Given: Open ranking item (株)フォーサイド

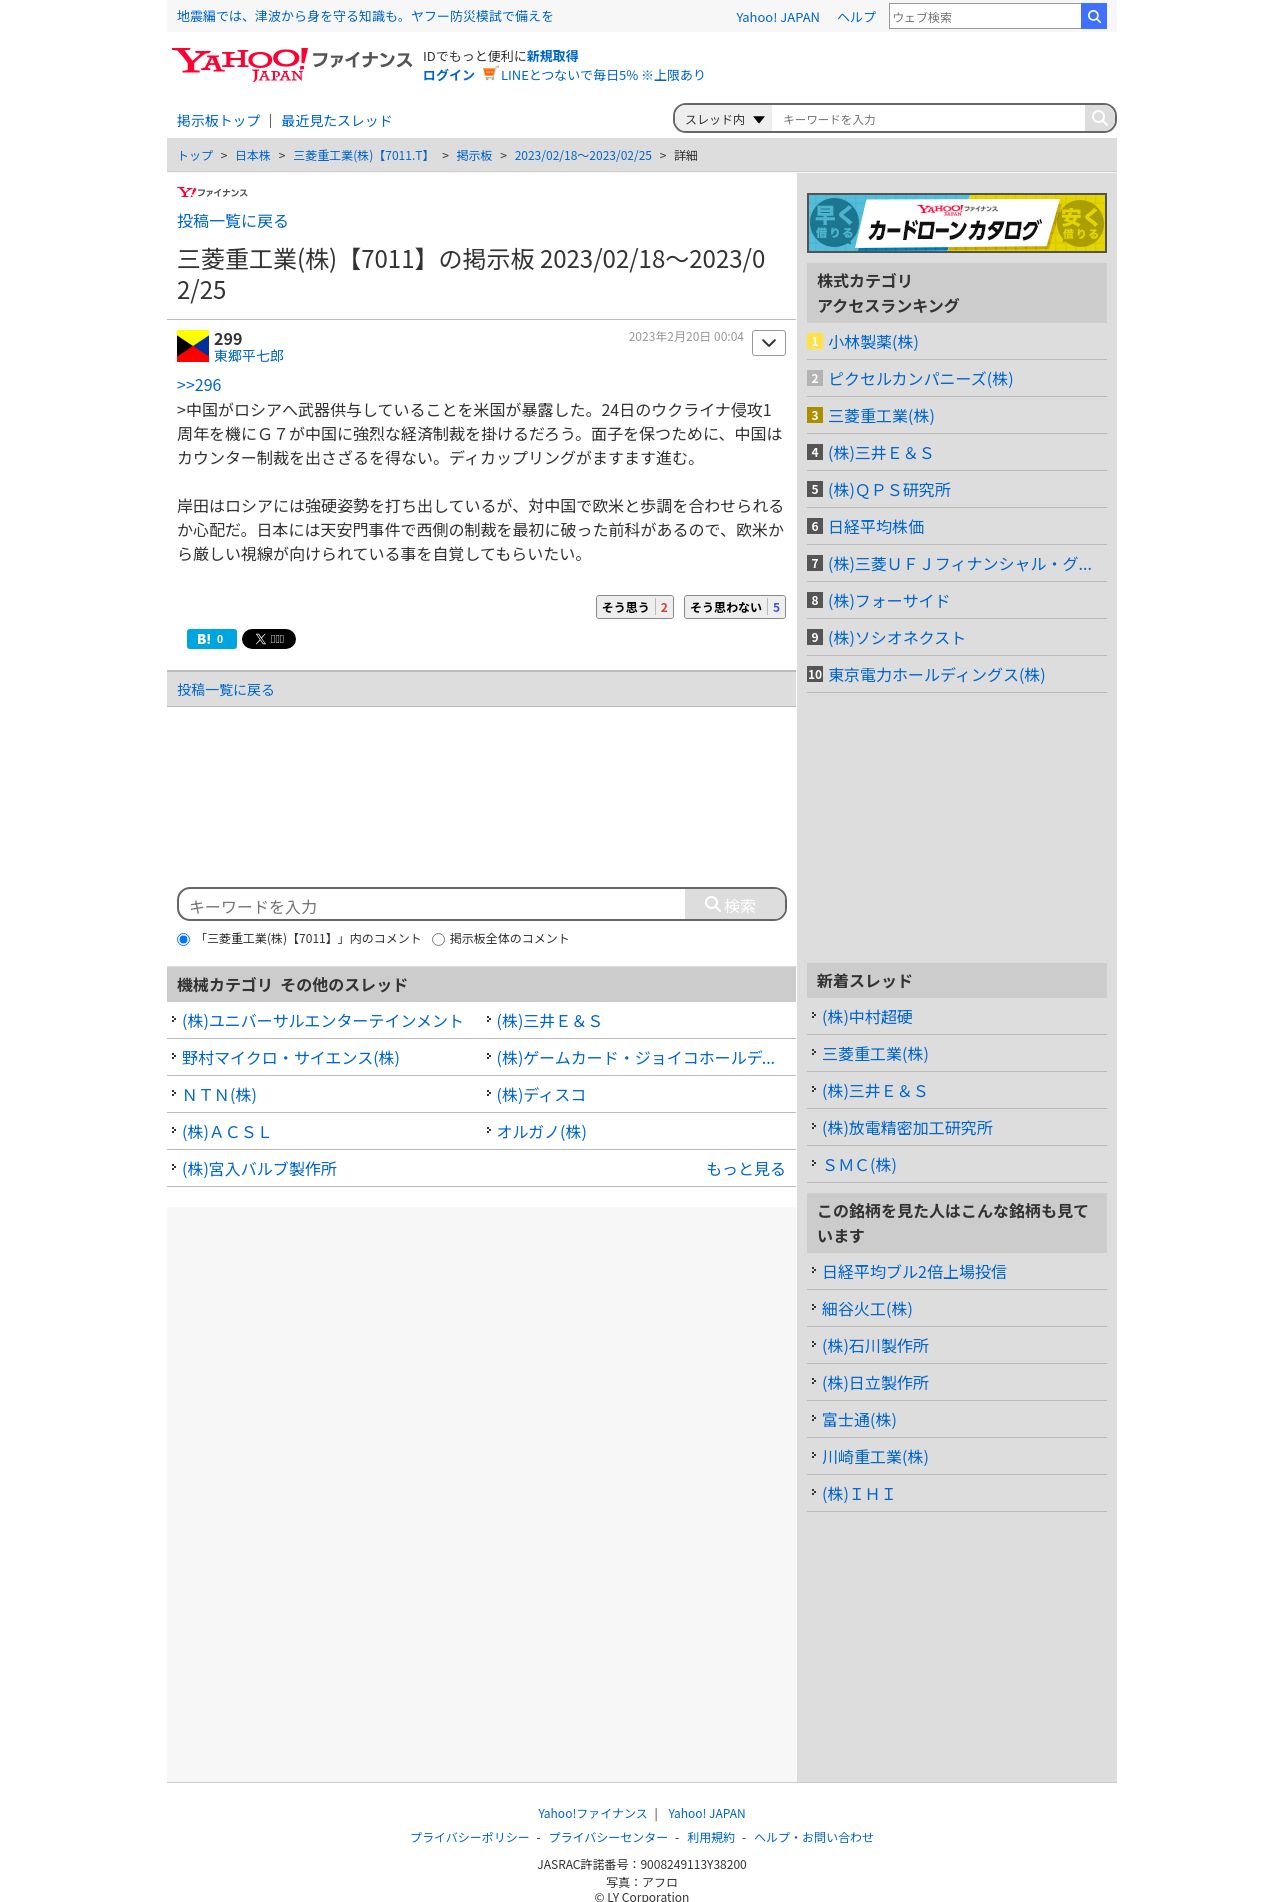Looking at the screenshot, I should 888,601.
